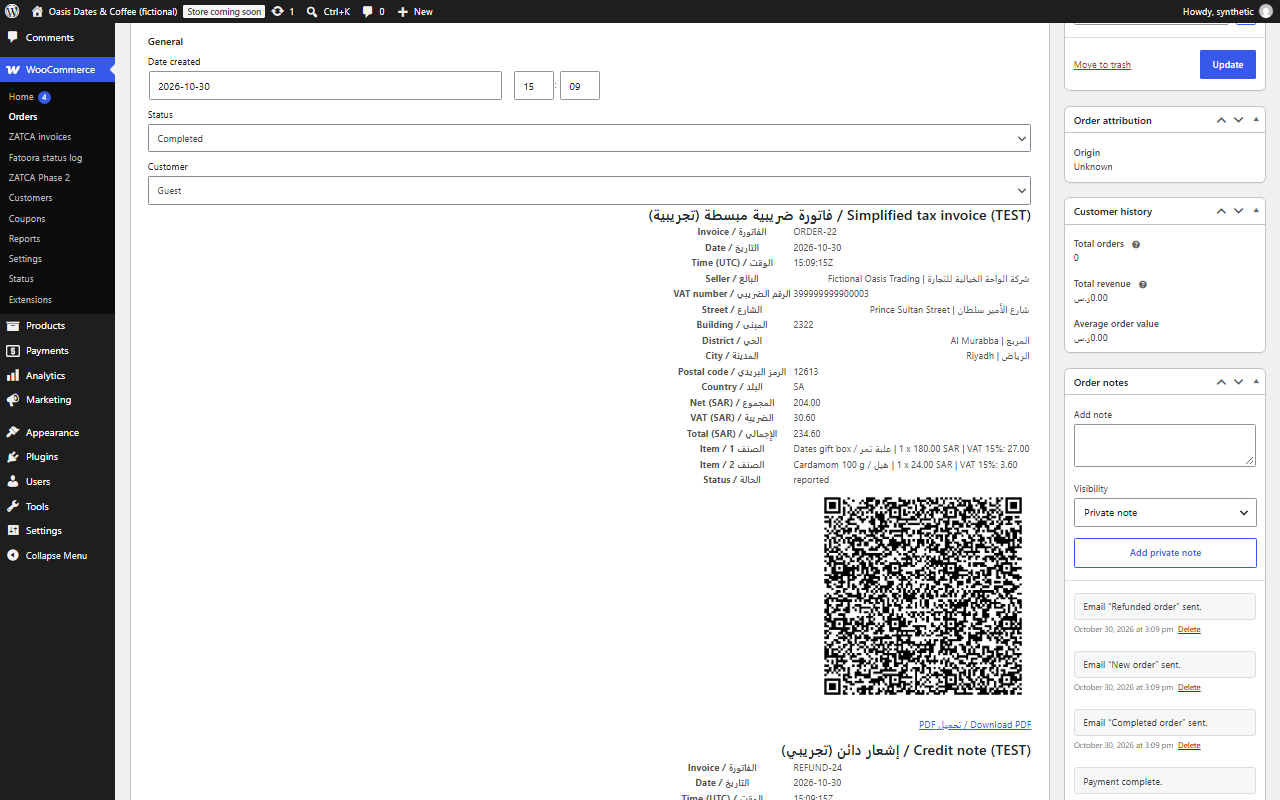Click the Tools wrench icon
The width and height of the screenshot is (1280, 800).
[12, 506]
